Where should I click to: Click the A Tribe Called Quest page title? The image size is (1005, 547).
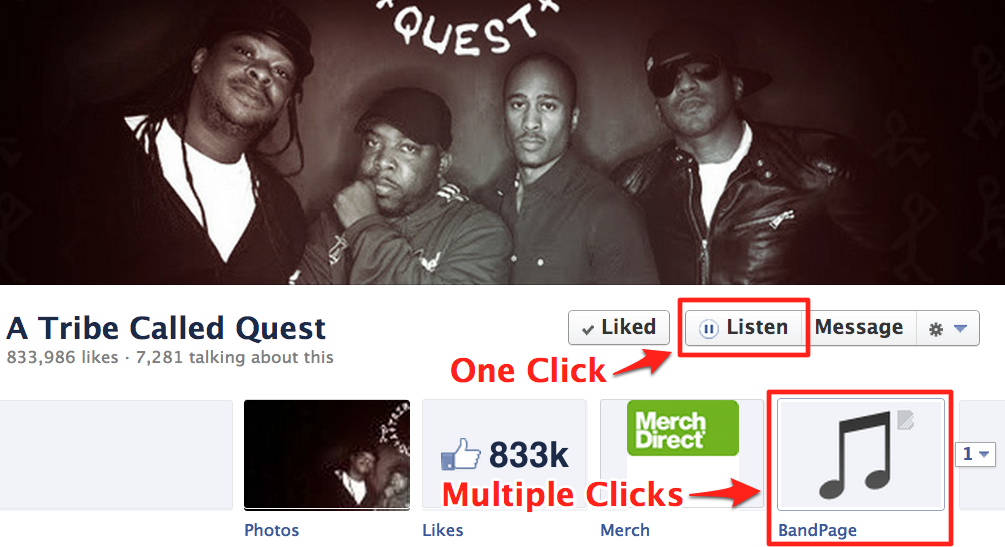click(x=166, y=328)
